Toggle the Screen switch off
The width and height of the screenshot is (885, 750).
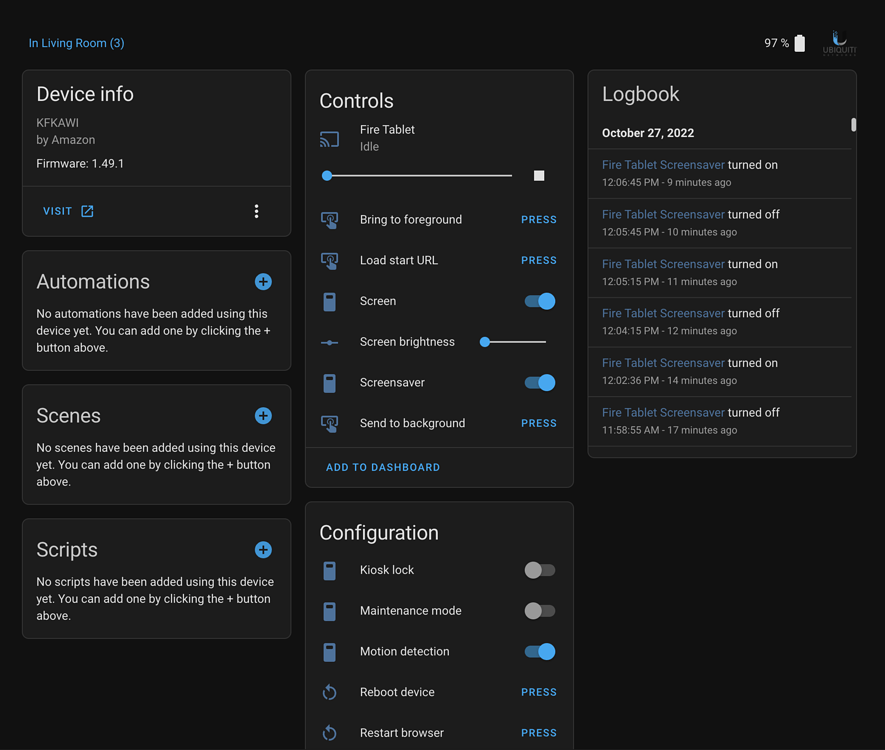click(x=539, y=301)
